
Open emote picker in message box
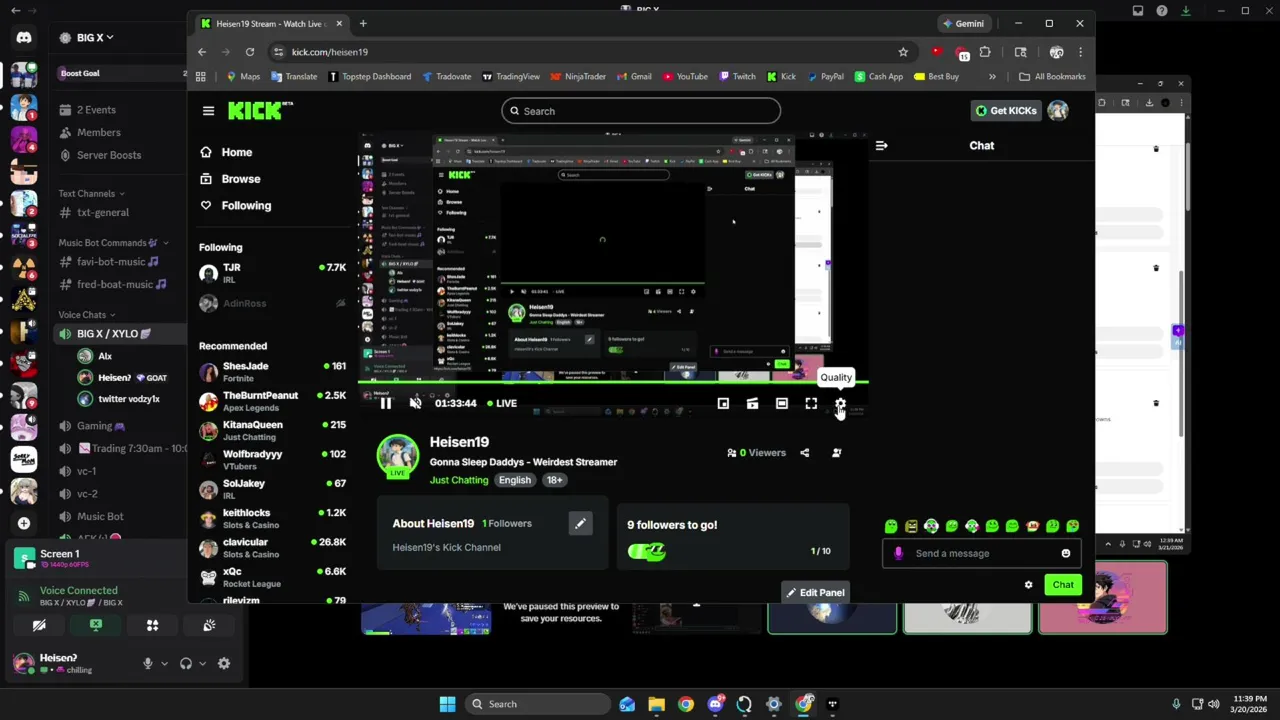tap(1066, 553)
